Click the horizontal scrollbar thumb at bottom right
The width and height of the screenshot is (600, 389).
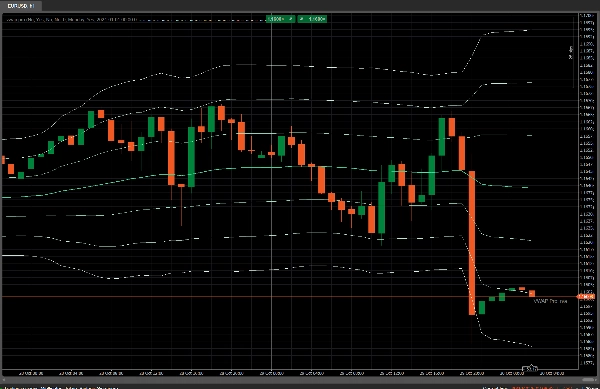coord(589,379)
